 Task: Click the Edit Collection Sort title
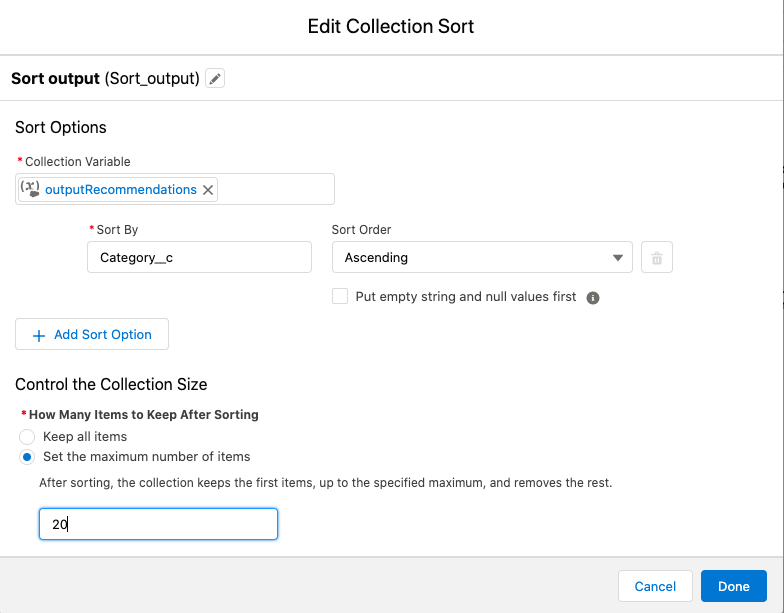click(x=391, y=26)
